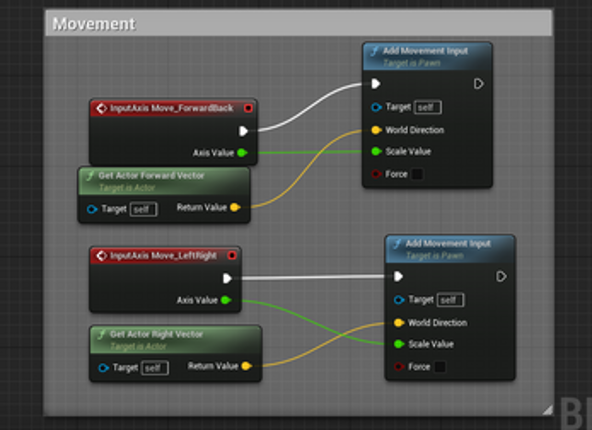Image resolution: width=592 pixels, height=430 pixels.
Task: Click the yellow Return Value pin of Get Actor Forward Vector
Action: [235, 207]
